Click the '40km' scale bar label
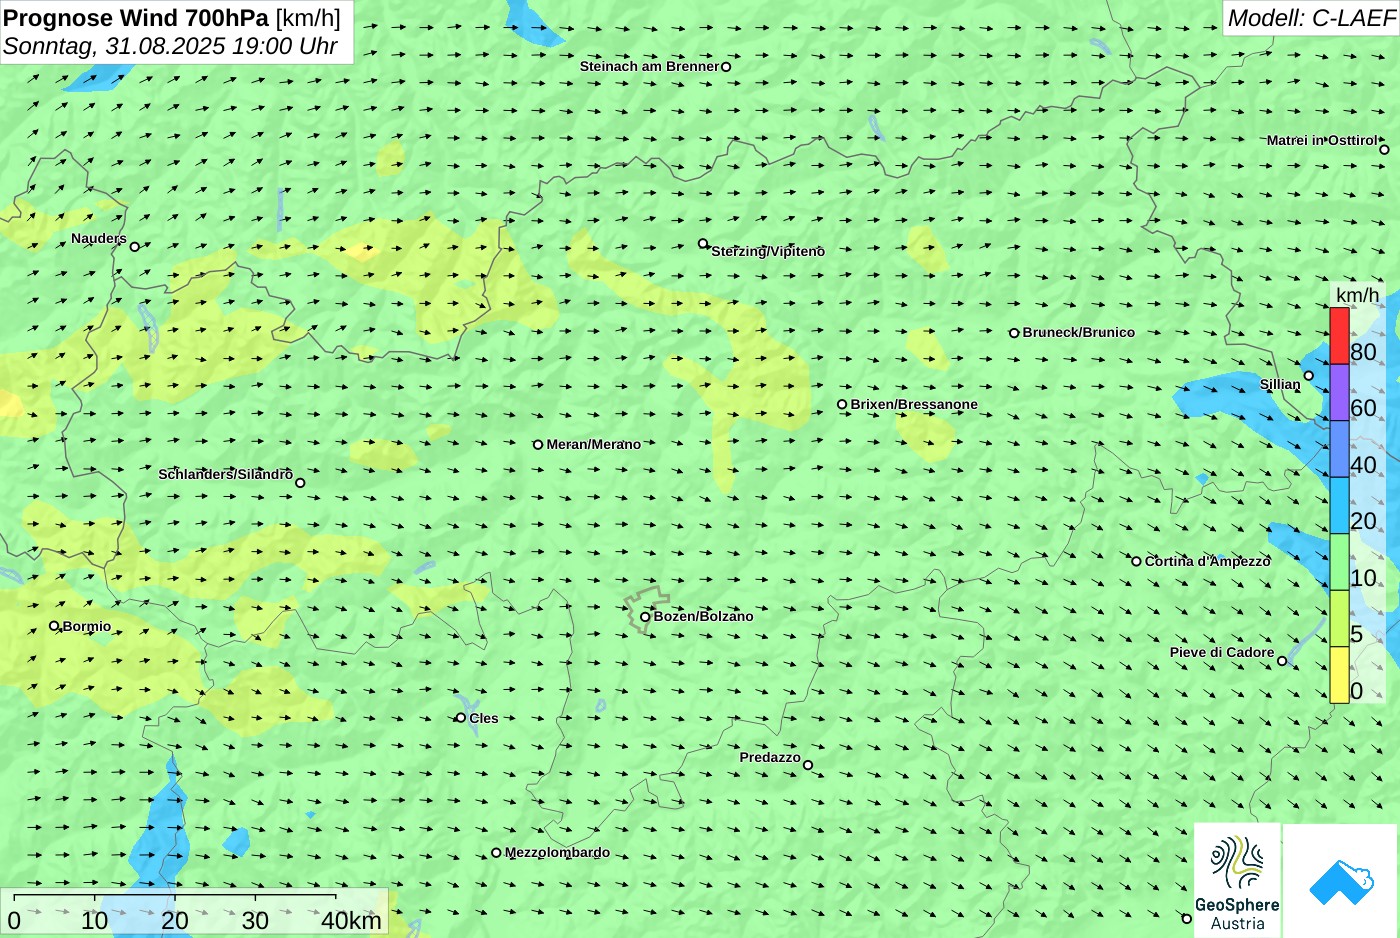Screen dimensions: 1400x938 tap(351, 920)
